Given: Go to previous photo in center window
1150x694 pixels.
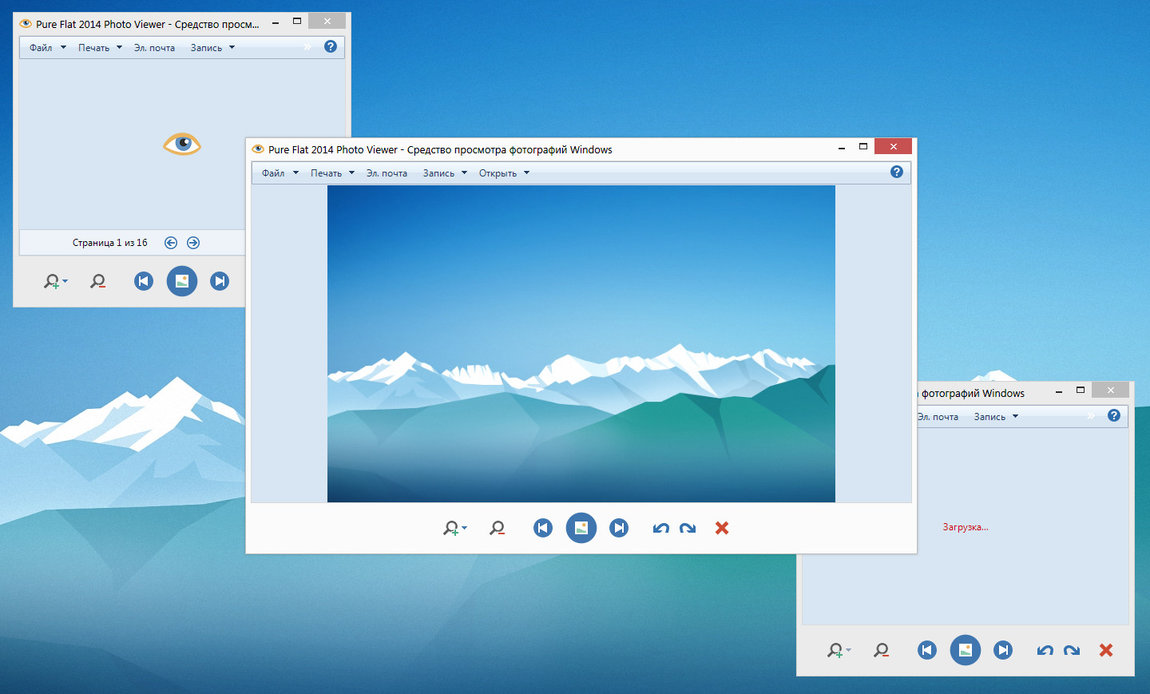Looking at the screenshot, I should pyautogui.click(x=543, y=528).
